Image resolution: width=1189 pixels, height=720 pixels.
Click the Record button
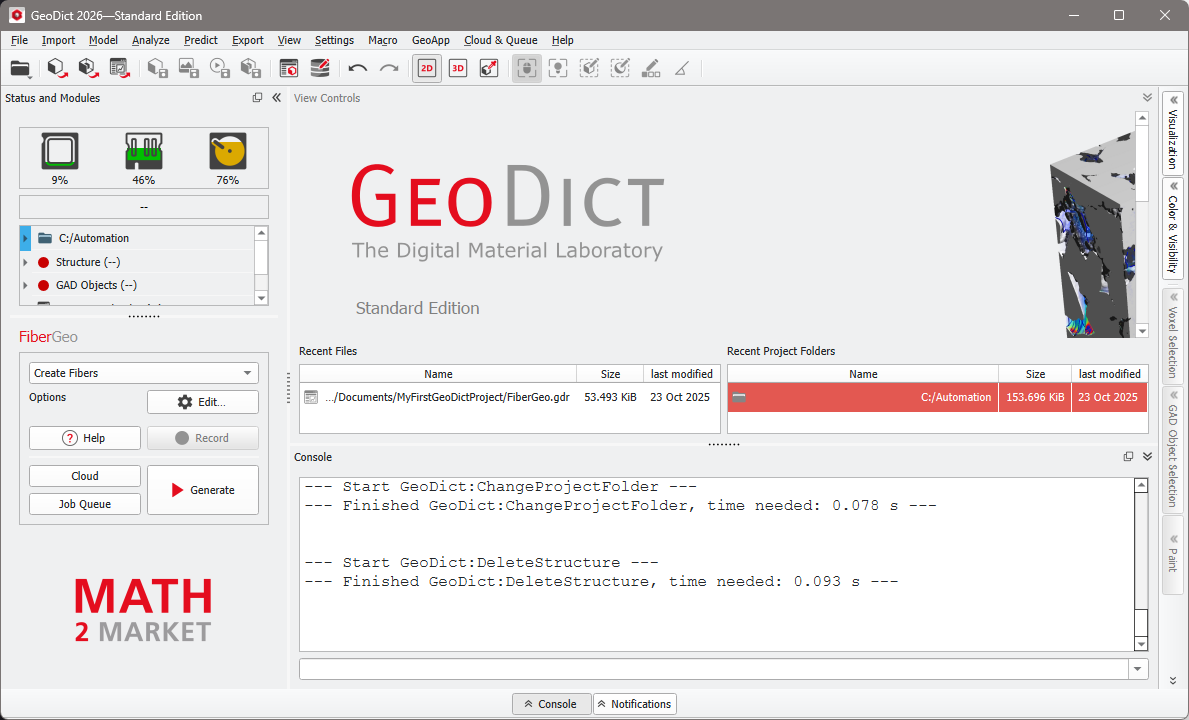coord(202,438)
